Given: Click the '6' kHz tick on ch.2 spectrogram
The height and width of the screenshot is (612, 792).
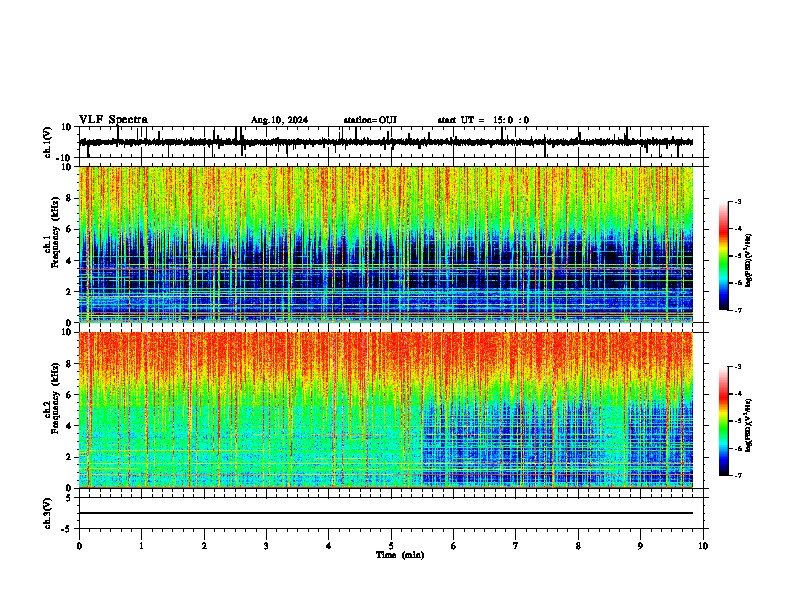Looking at the screenshot, I should 69,395.
